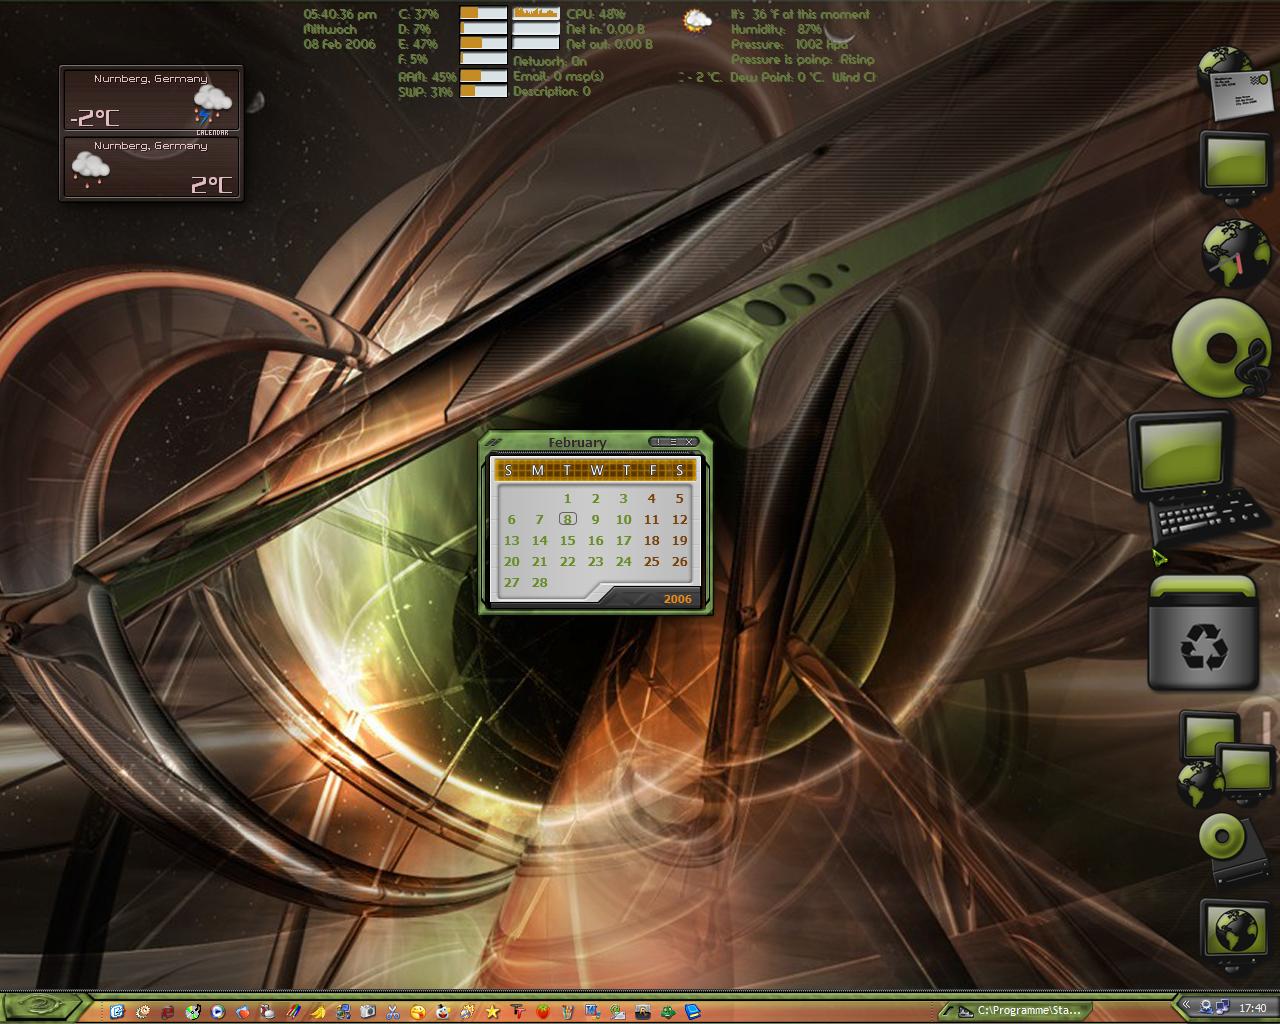The image size is (1280, 1024).
Task: Expand hidden tray icons with double chevron
Action: pos(1186,1005)
